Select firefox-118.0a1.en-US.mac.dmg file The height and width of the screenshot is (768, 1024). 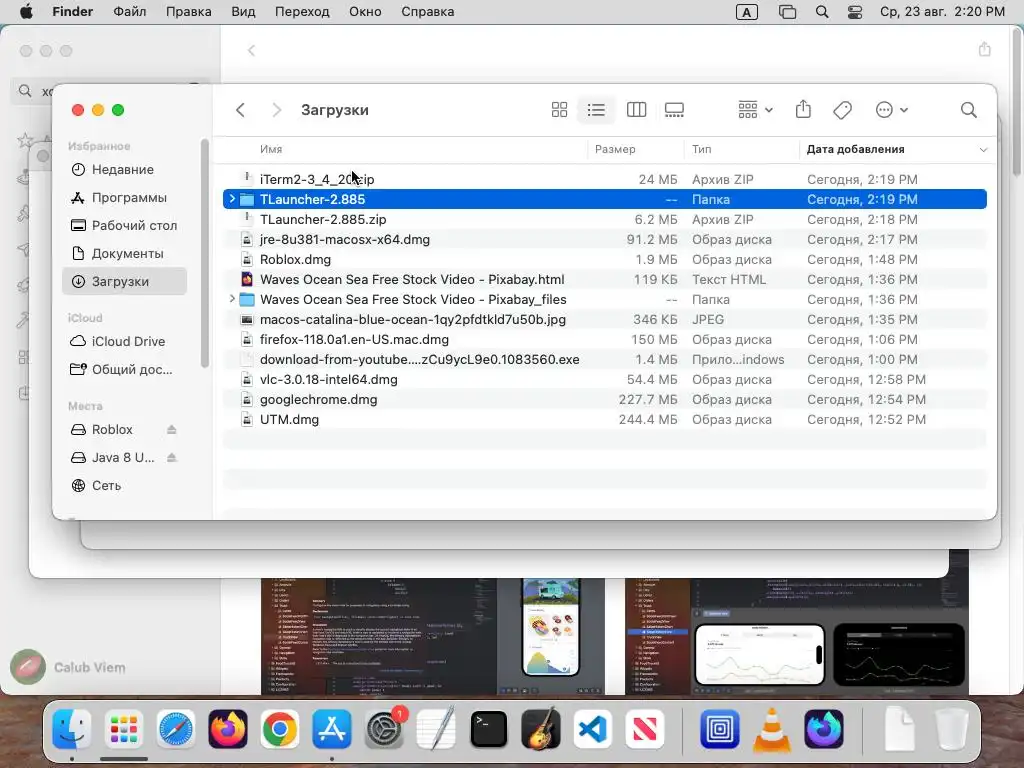point(605,340)
